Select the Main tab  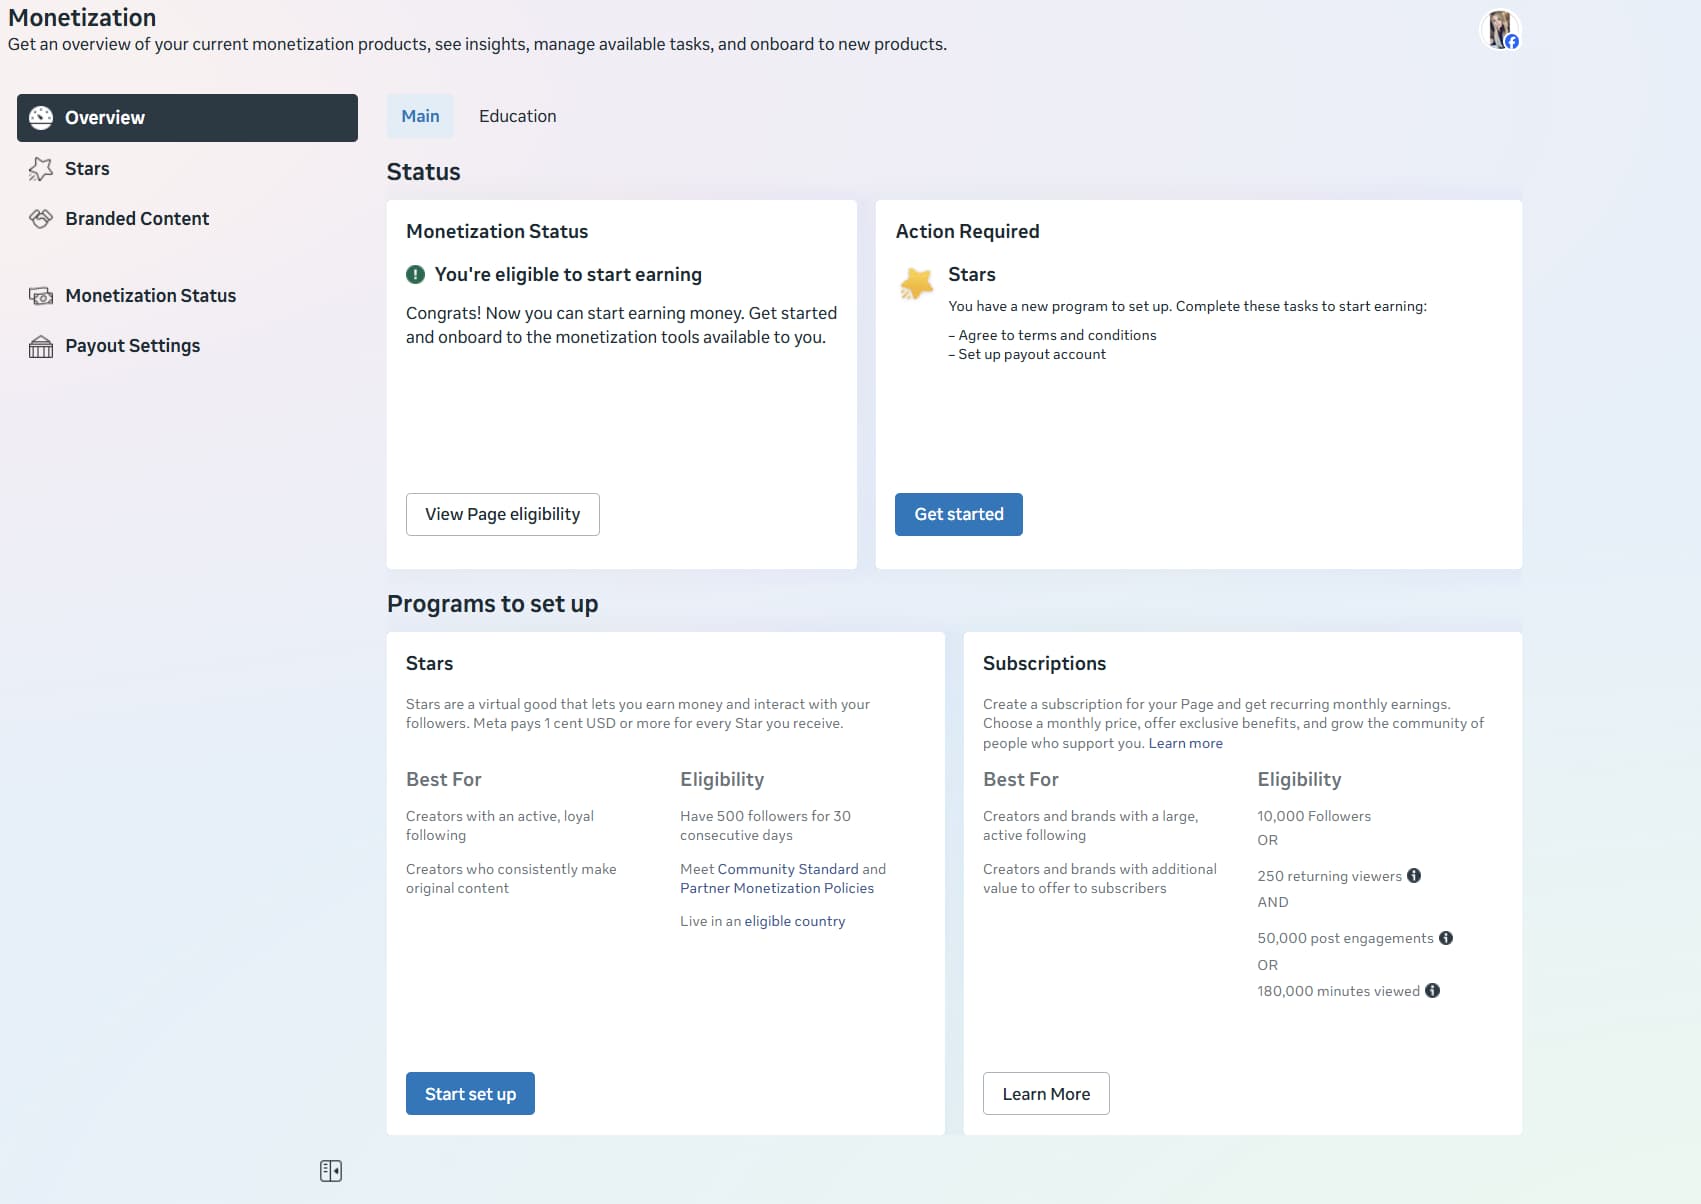click(x=420, y=116)
